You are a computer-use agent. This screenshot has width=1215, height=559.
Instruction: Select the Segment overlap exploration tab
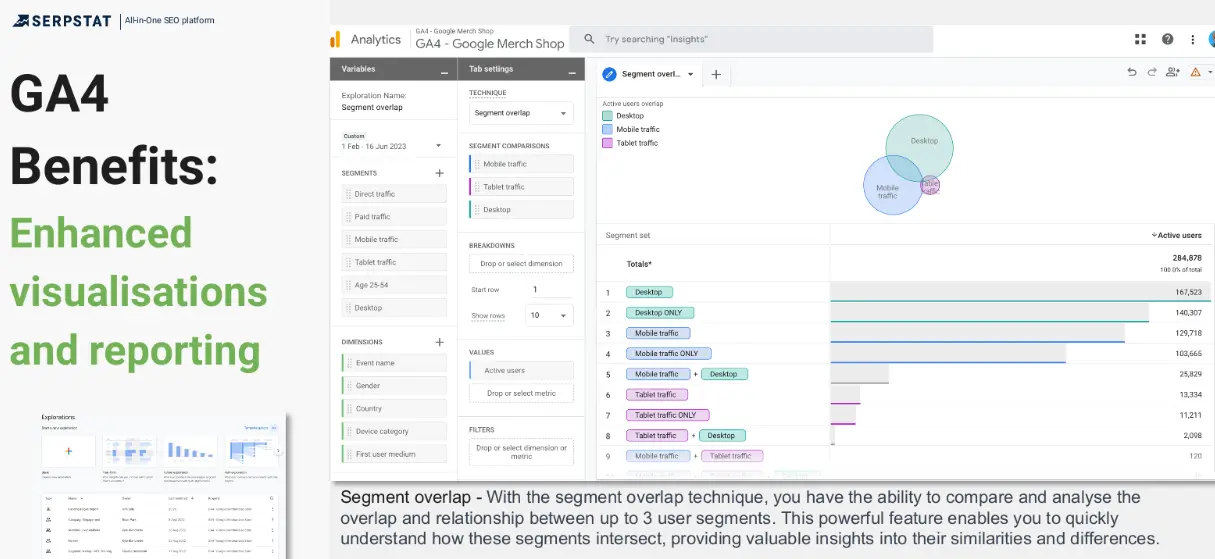651,74
